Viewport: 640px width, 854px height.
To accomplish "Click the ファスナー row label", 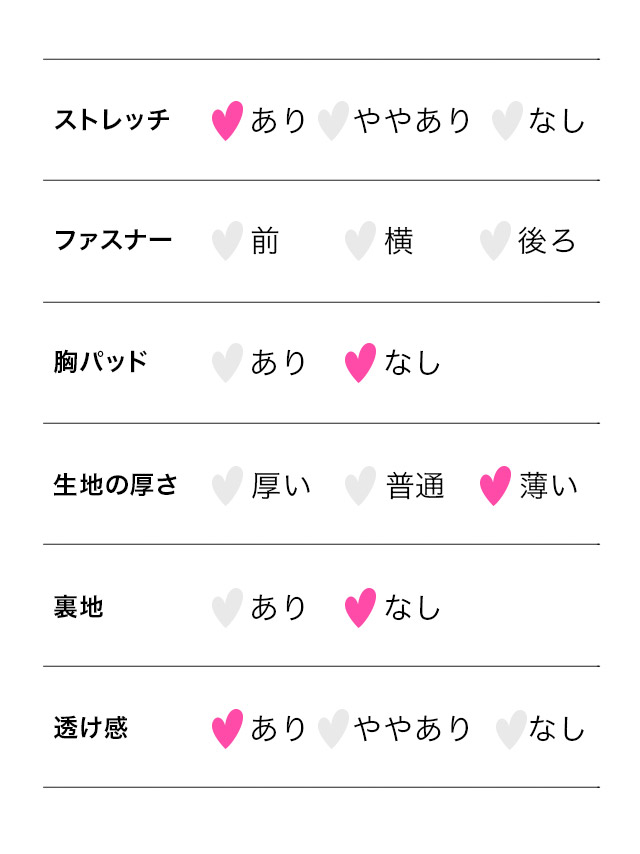I will coord(113,241).
